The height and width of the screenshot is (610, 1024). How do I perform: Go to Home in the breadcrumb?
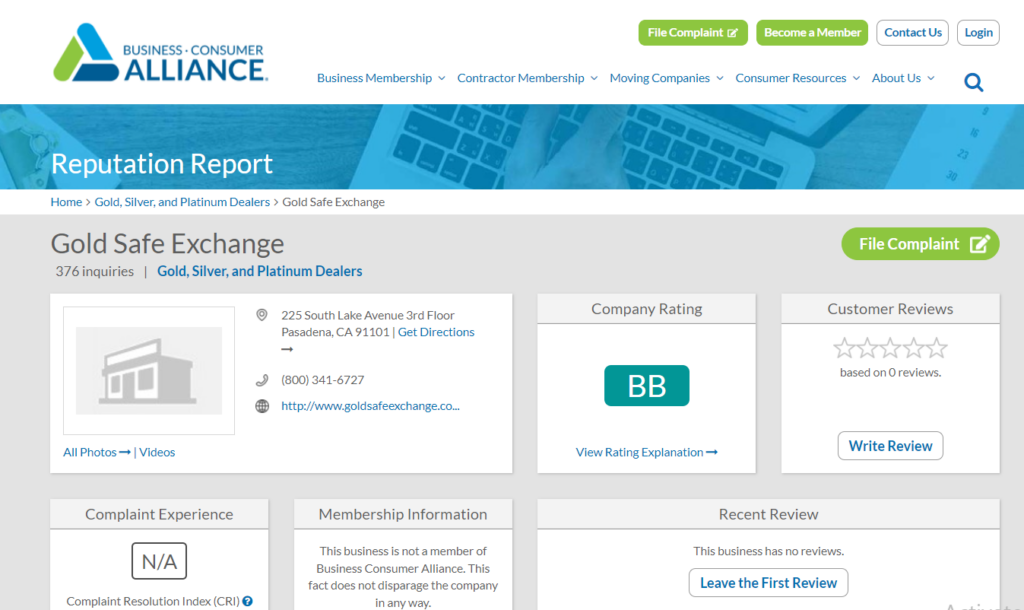tap(67, 202)
